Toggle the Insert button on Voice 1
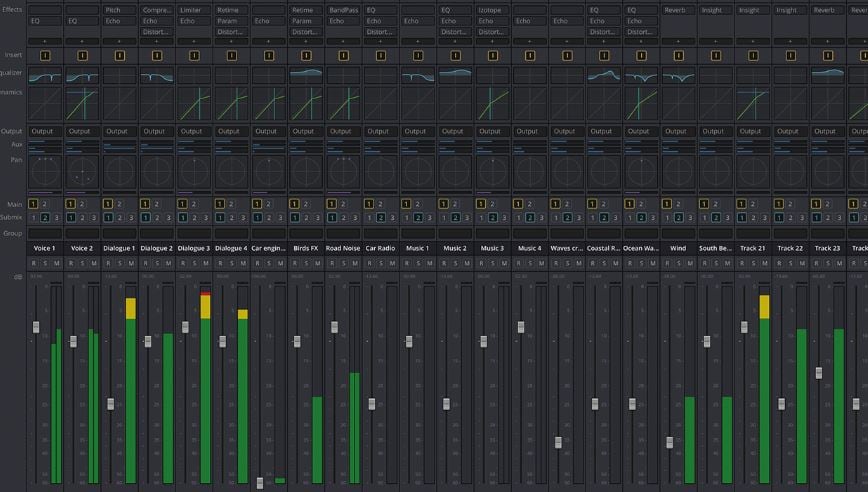The image size is (868, 492). (x=45, y=55)
